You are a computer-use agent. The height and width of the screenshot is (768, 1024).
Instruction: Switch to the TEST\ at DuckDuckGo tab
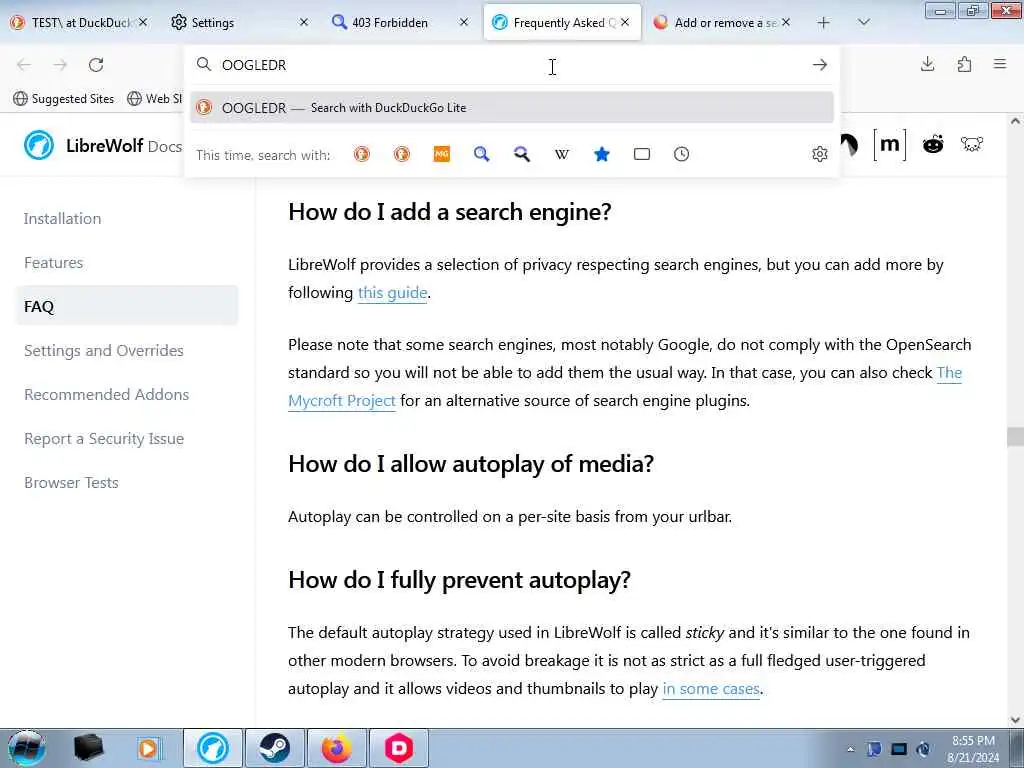pos(77,22)
